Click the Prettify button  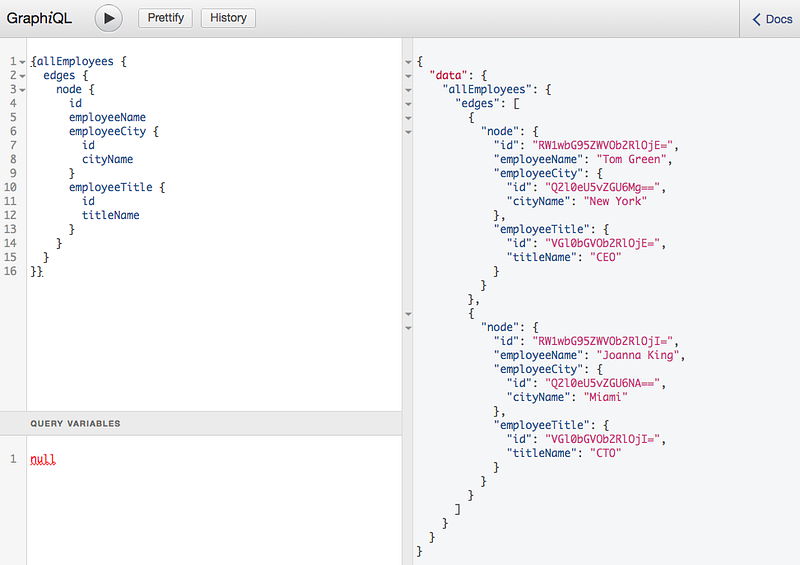165,18
